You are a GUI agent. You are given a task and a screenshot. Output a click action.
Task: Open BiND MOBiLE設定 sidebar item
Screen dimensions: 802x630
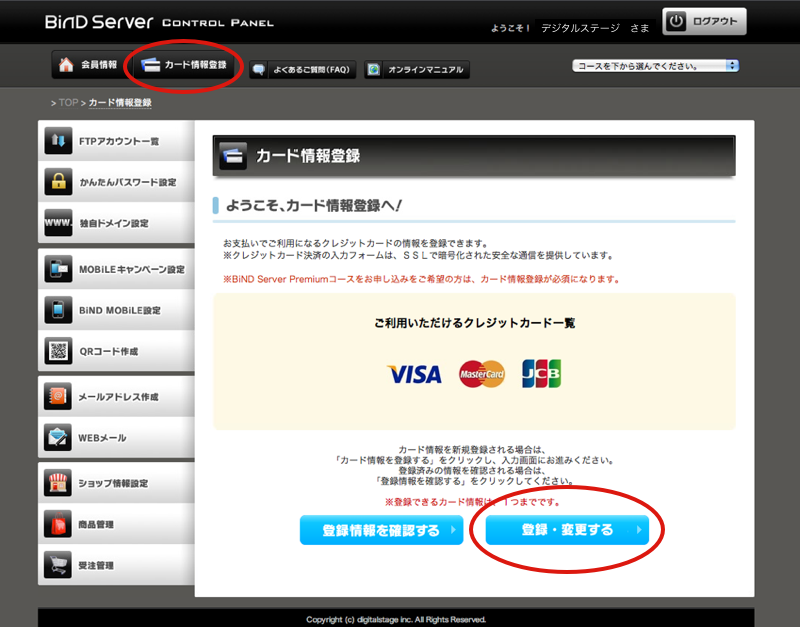(116, 310)
